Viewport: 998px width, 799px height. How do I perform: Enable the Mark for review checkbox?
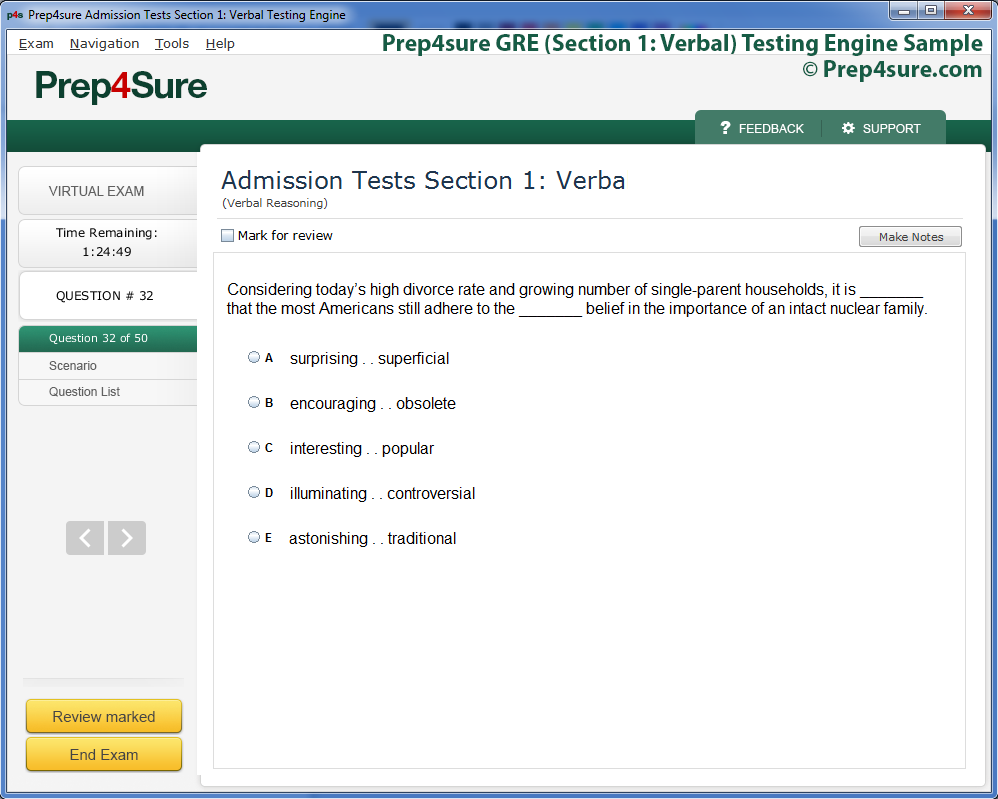(x=227, y=235)
